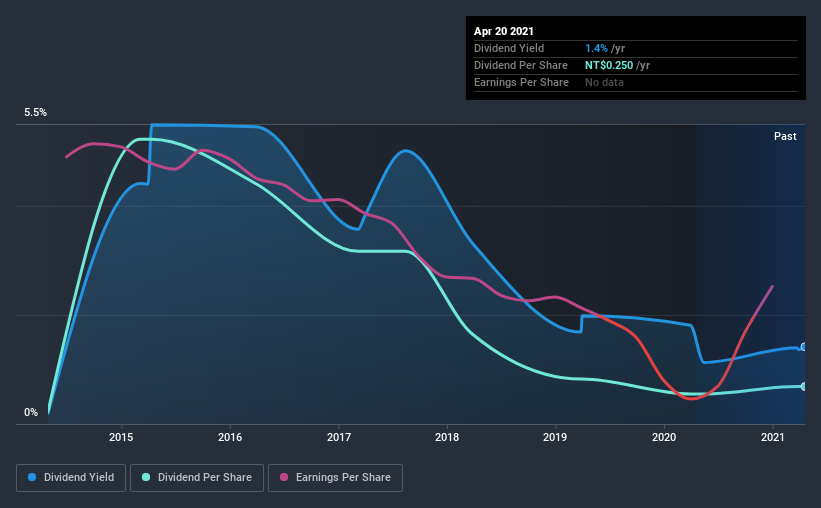Click the 2015 x-axis label
The image size is (821, 508).
121,437
